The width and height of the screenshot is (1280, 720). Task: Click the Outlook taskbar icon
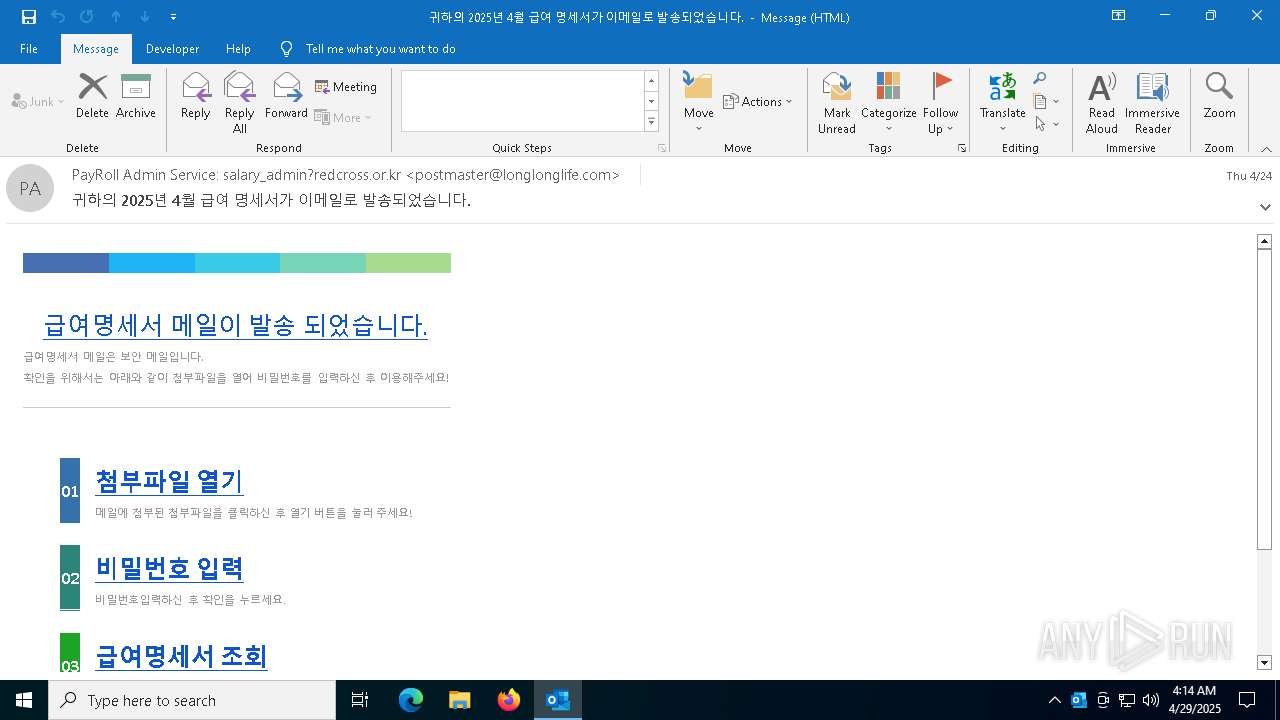point(558,700)
